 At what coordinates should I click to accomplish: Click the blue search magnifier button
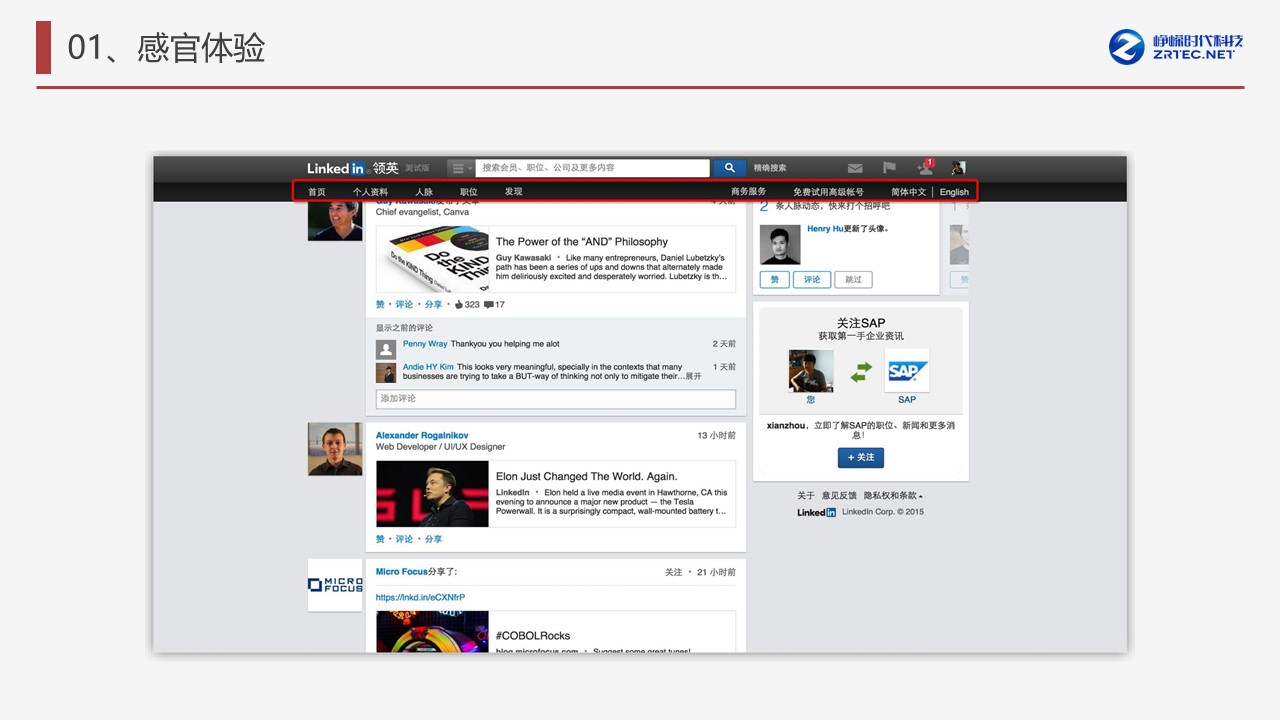click(730, 168)
